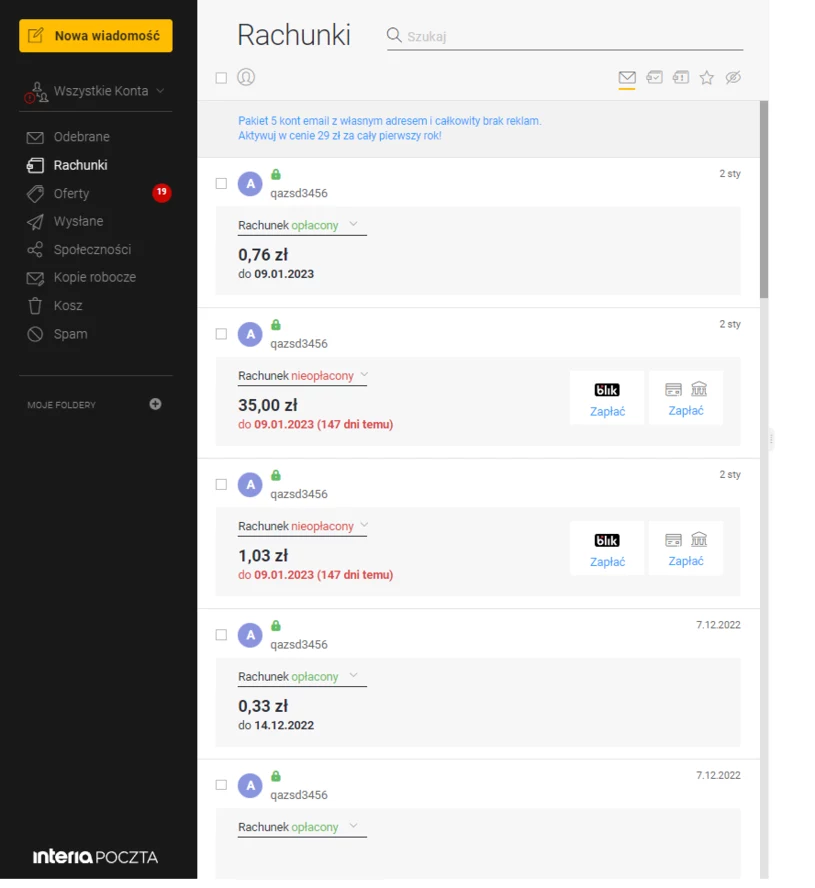
Task: Select the envelope all-messages filter icon
Action: (x=627, y=78)
